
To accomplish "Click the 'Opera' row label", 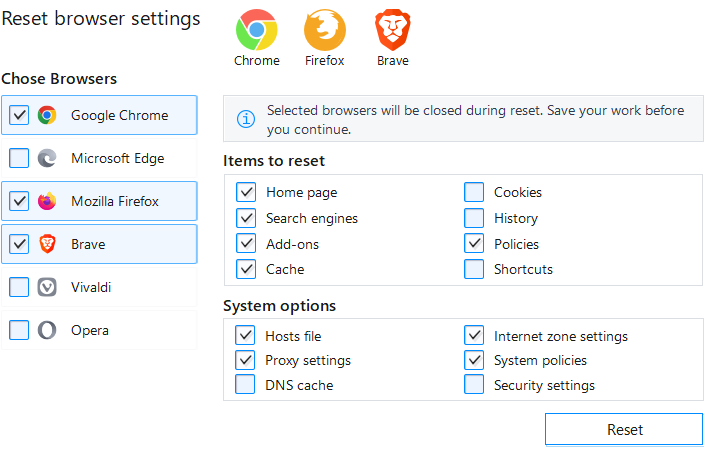I will [x=90, y=330].
